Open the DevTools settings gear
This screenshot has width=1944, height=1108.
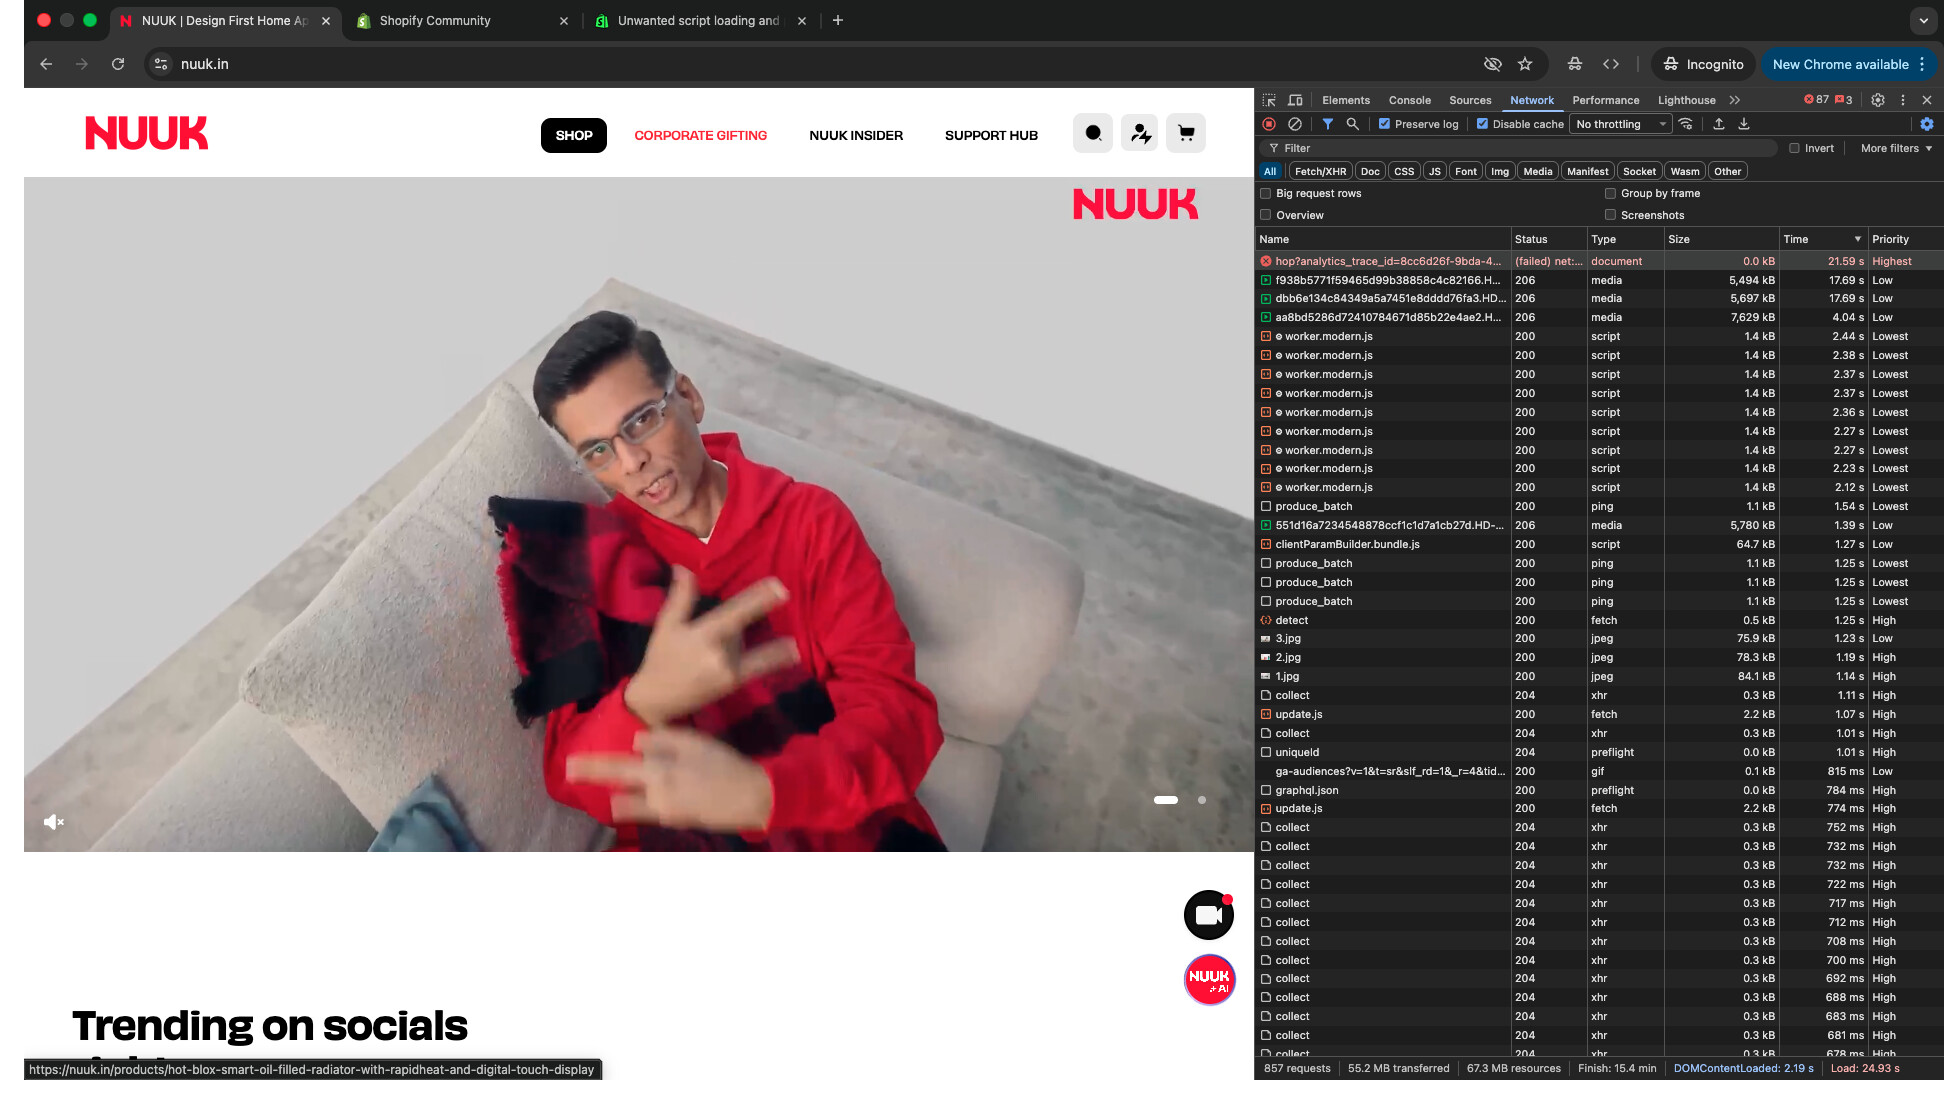click(1878, 100)
